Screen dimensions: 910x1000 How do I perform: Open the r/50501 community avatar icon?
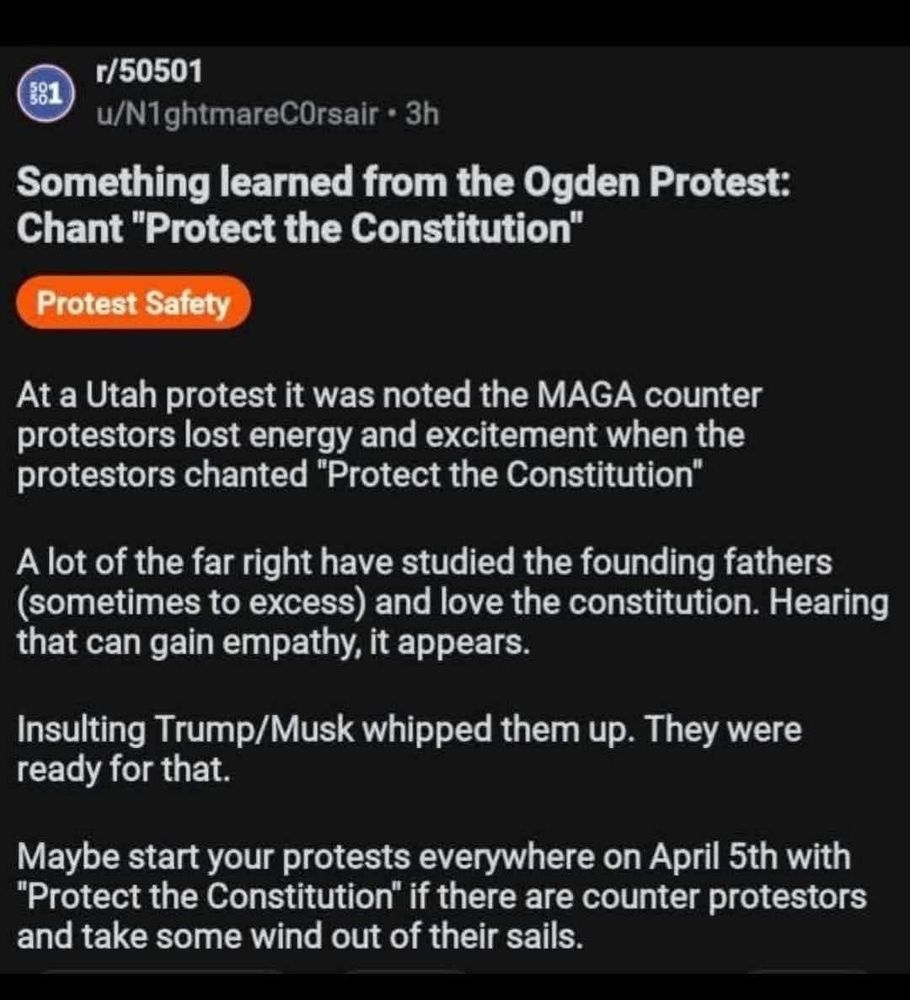[x=45, y=94]
